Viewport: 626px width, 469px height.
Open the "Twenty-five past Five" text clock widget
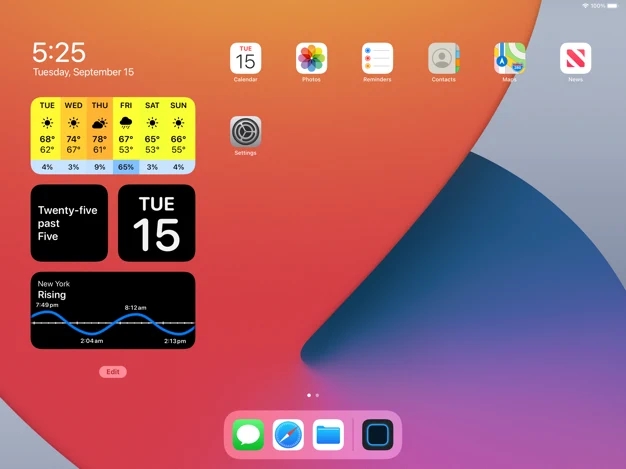[69, 223]
